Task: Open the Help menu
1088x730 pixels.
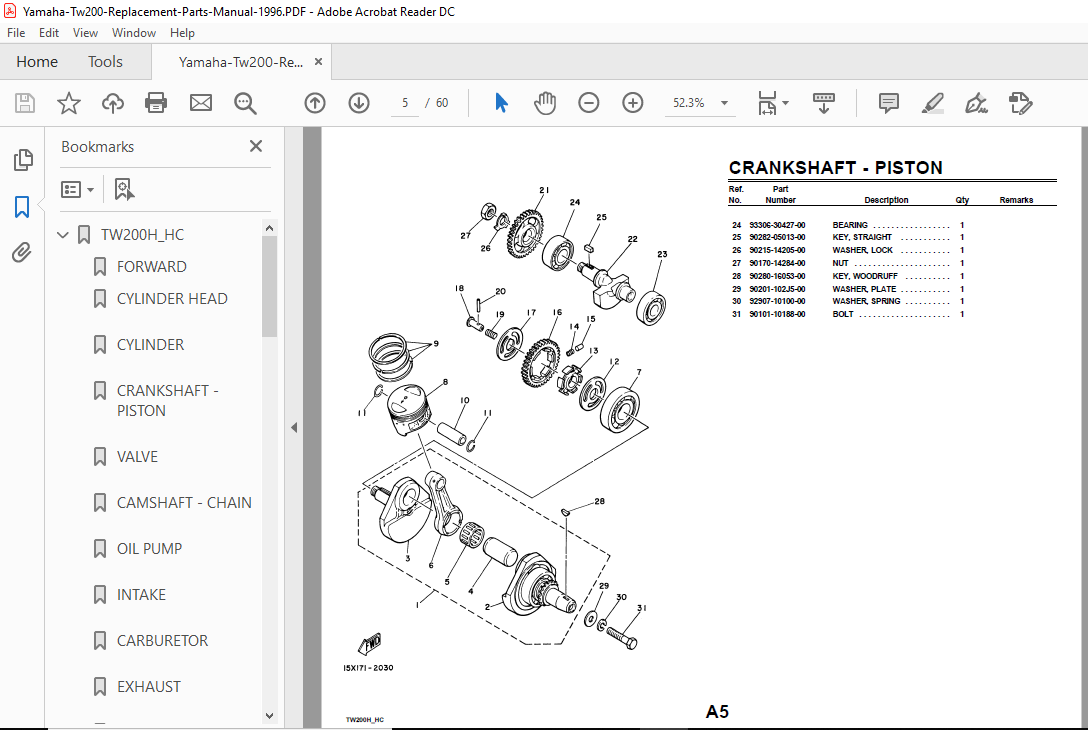Action: click(x=182, y=33)
